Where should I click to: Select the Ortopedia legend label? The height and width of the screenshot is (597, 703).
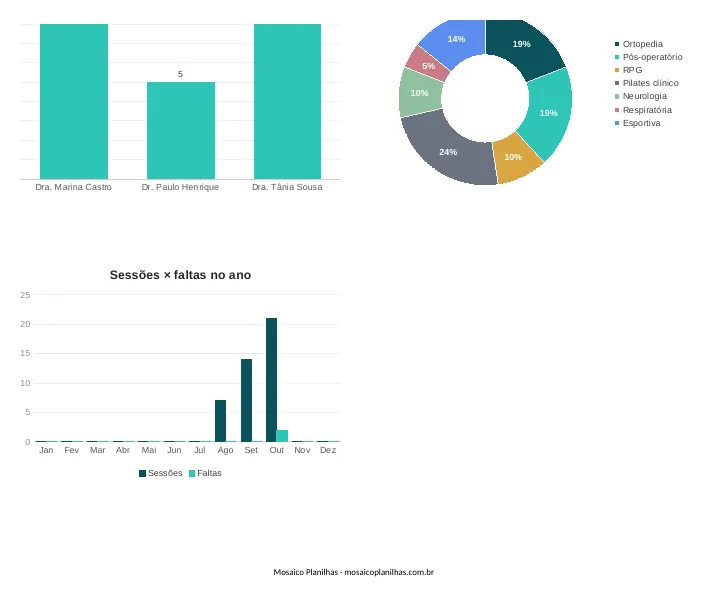click(x=642, y=44)
